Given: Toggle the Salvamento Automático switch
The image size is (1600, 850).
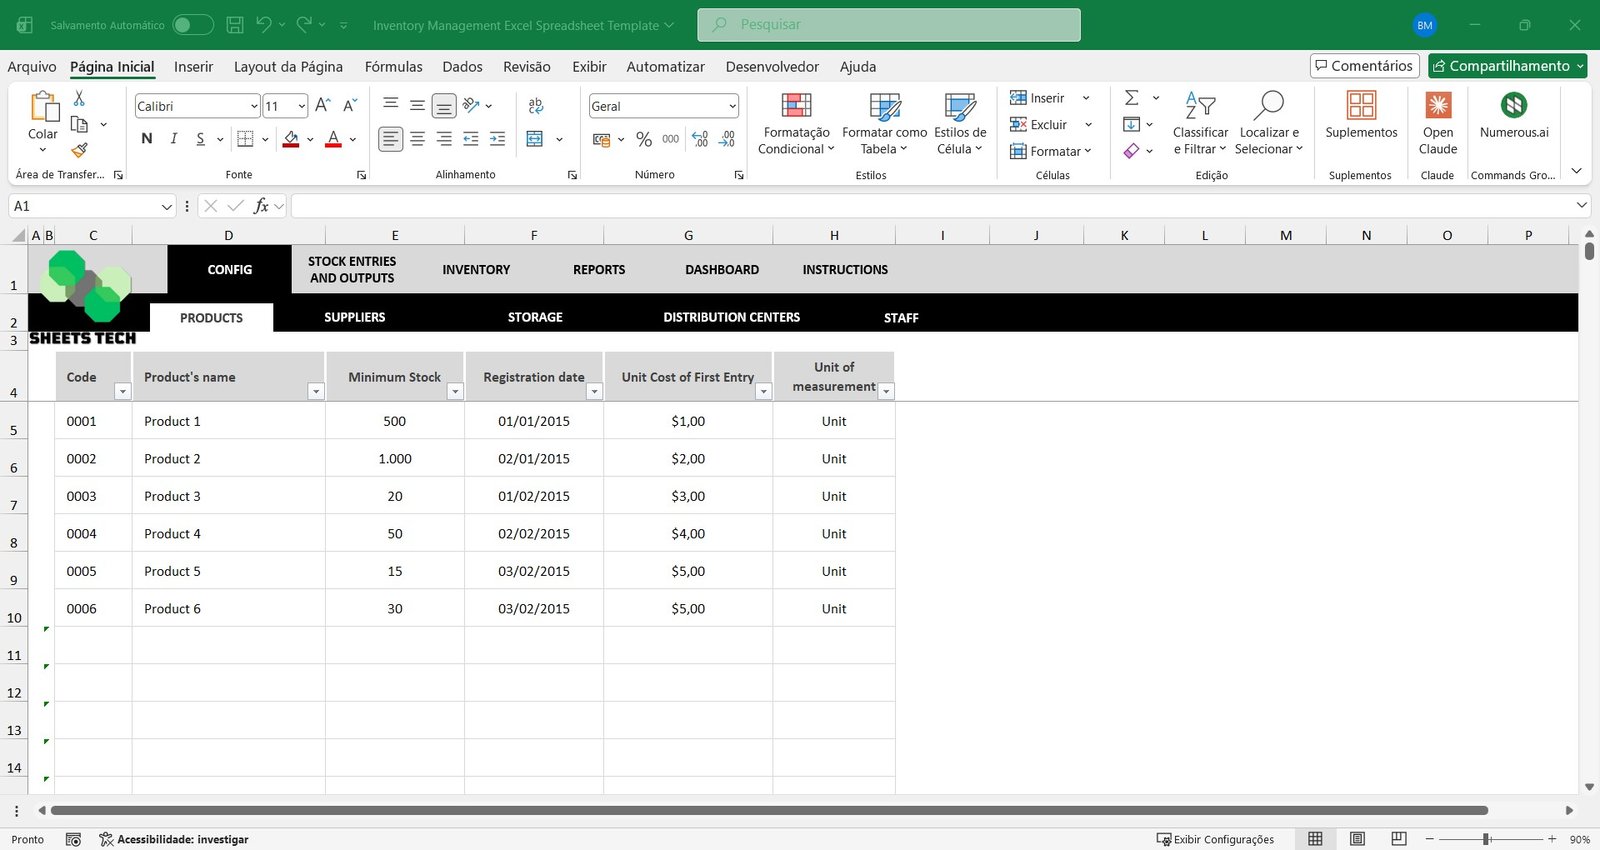Looking at the screenshot, I should tap(192, 25).
